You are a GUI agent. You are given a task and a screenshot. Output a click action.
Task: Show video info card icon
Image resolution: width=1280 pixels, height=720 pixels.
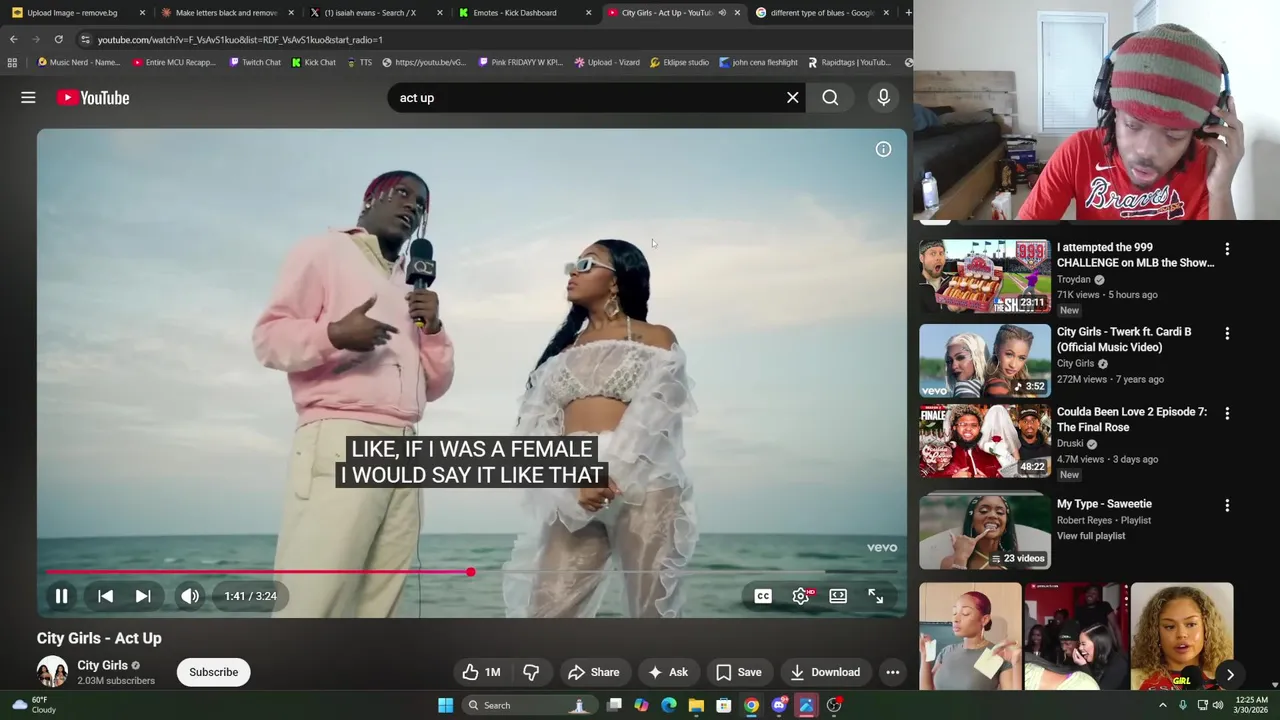[x=883, y=149]
